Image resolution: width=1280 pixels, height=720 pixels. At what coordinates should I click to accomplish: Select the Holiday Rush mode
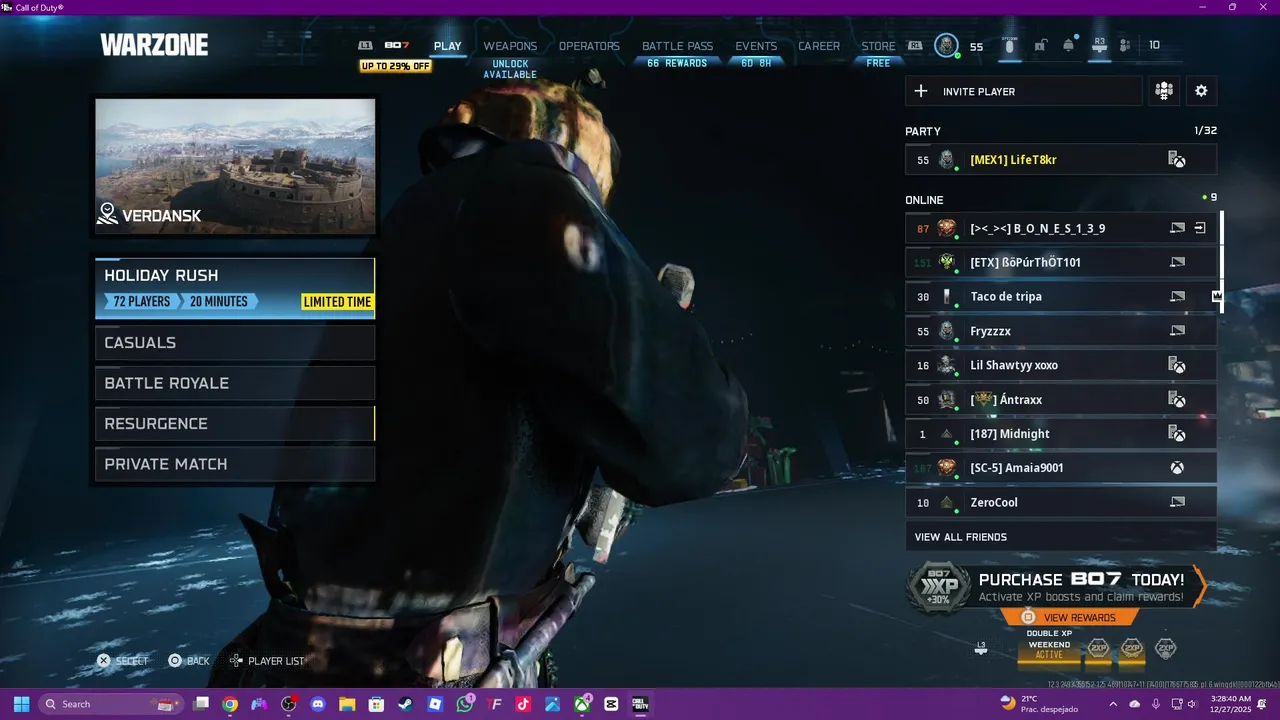point(235,288)
